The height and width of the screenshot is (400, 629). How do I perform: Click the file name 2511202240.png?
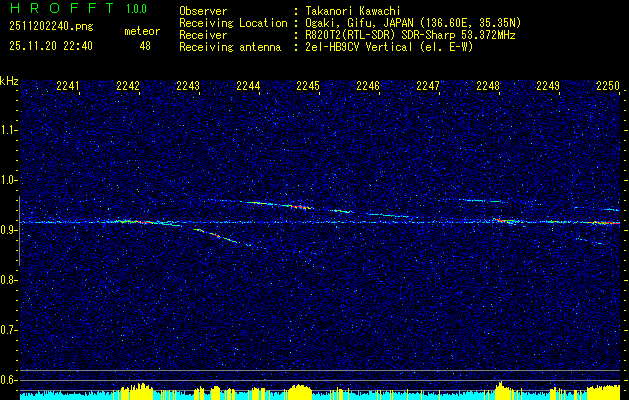coord(51,27)
